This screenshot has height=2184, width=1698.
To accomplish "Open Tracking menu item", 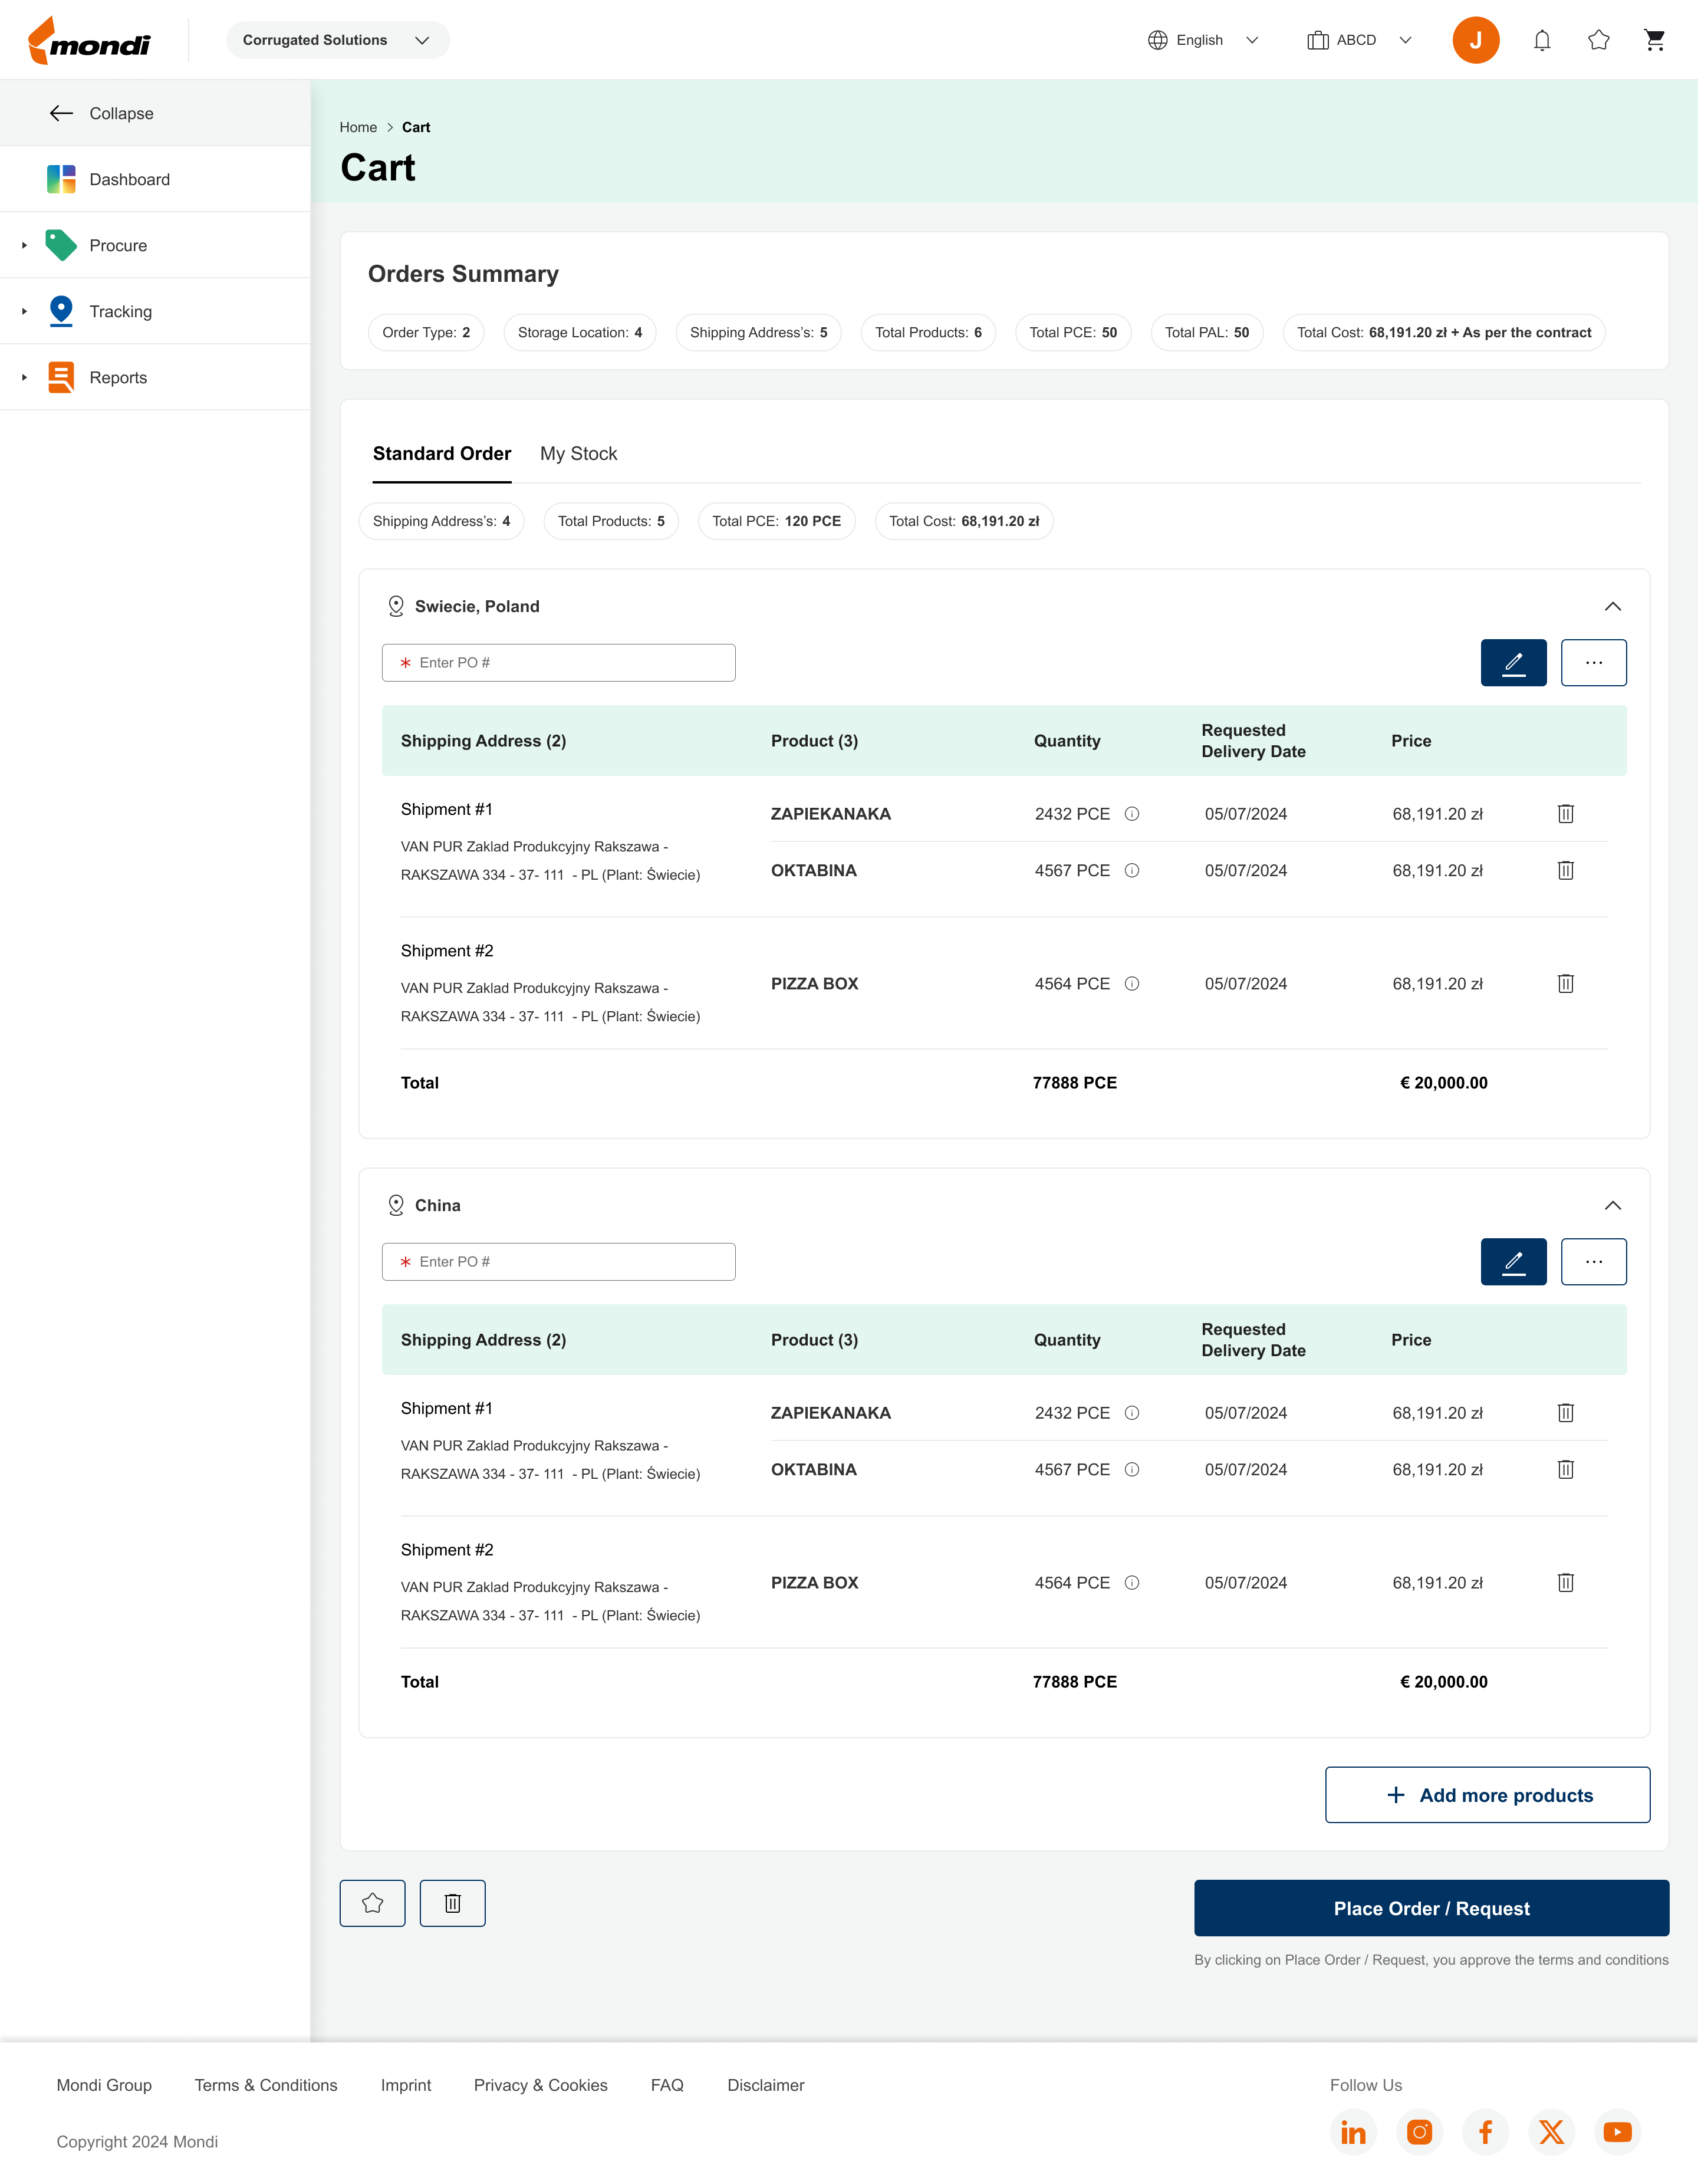I will click(155, 311).
